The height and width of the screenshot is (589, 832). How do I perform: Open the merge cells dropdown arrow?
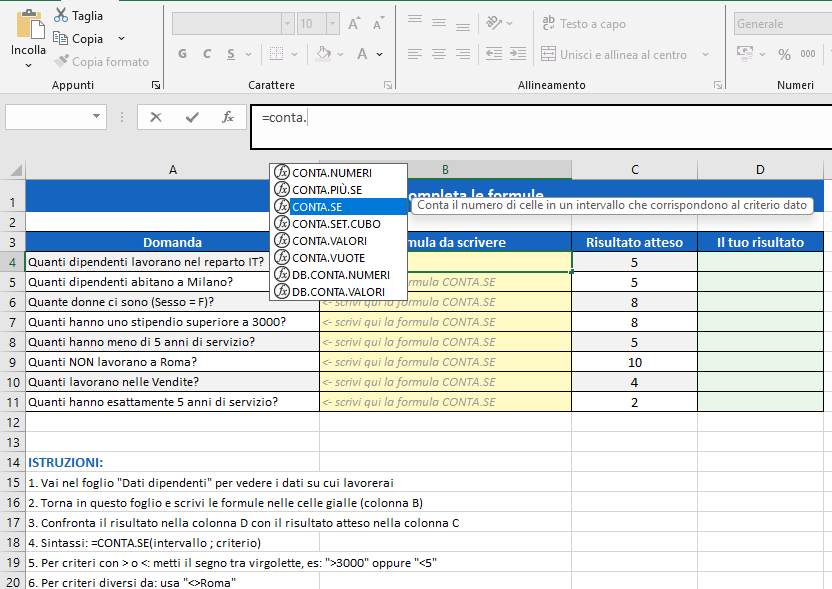coord(705,54)
